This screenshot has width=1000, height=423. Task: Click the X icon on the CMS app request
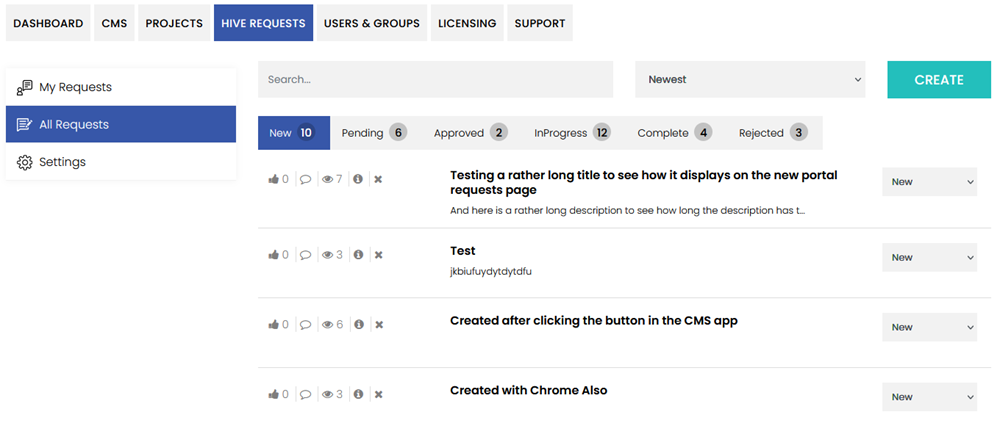click(x=378, y=325)
